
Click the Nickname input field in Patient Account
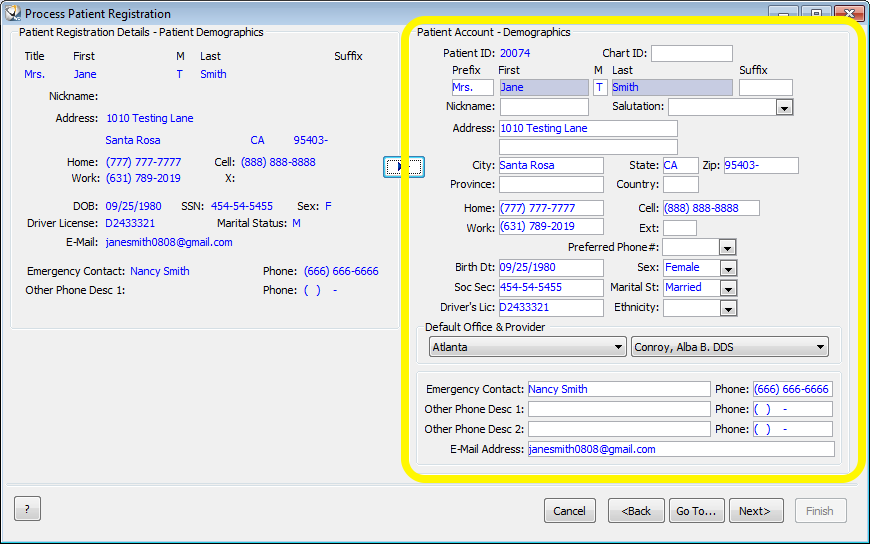click(544, 107)
